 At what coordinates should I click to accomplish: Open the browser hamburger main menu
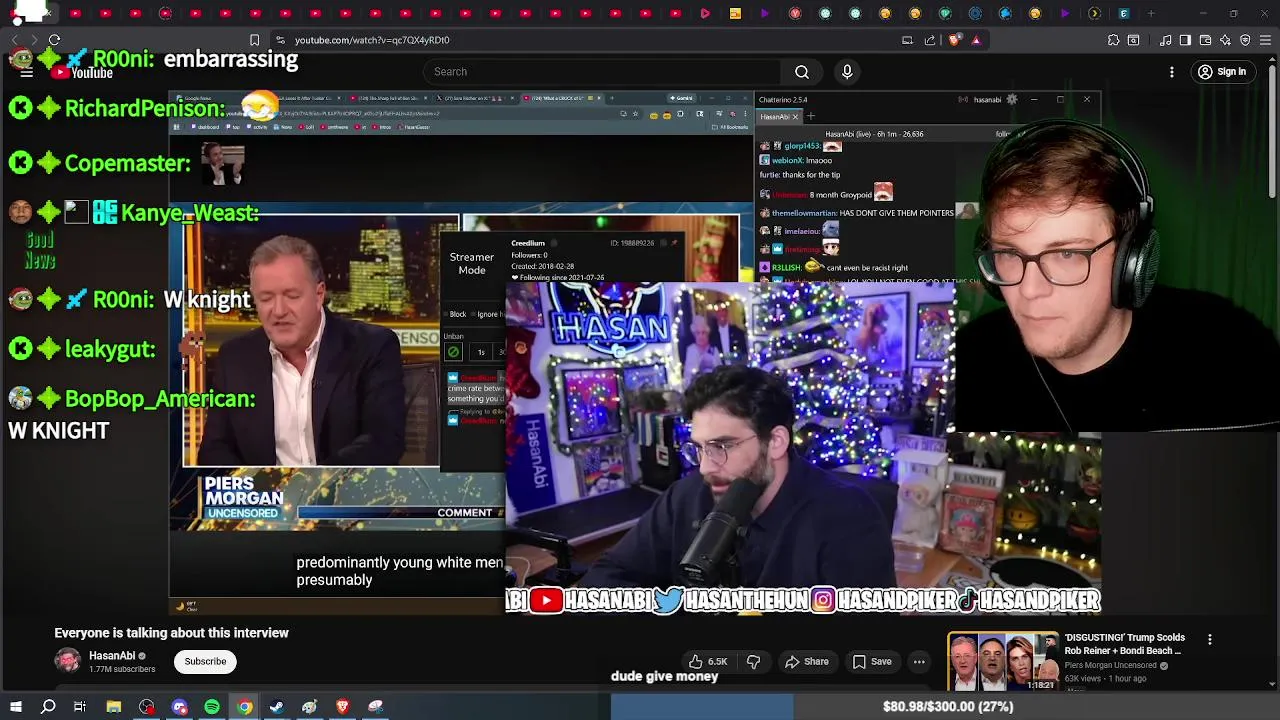pyautogui.click(x=1265, y=40)
